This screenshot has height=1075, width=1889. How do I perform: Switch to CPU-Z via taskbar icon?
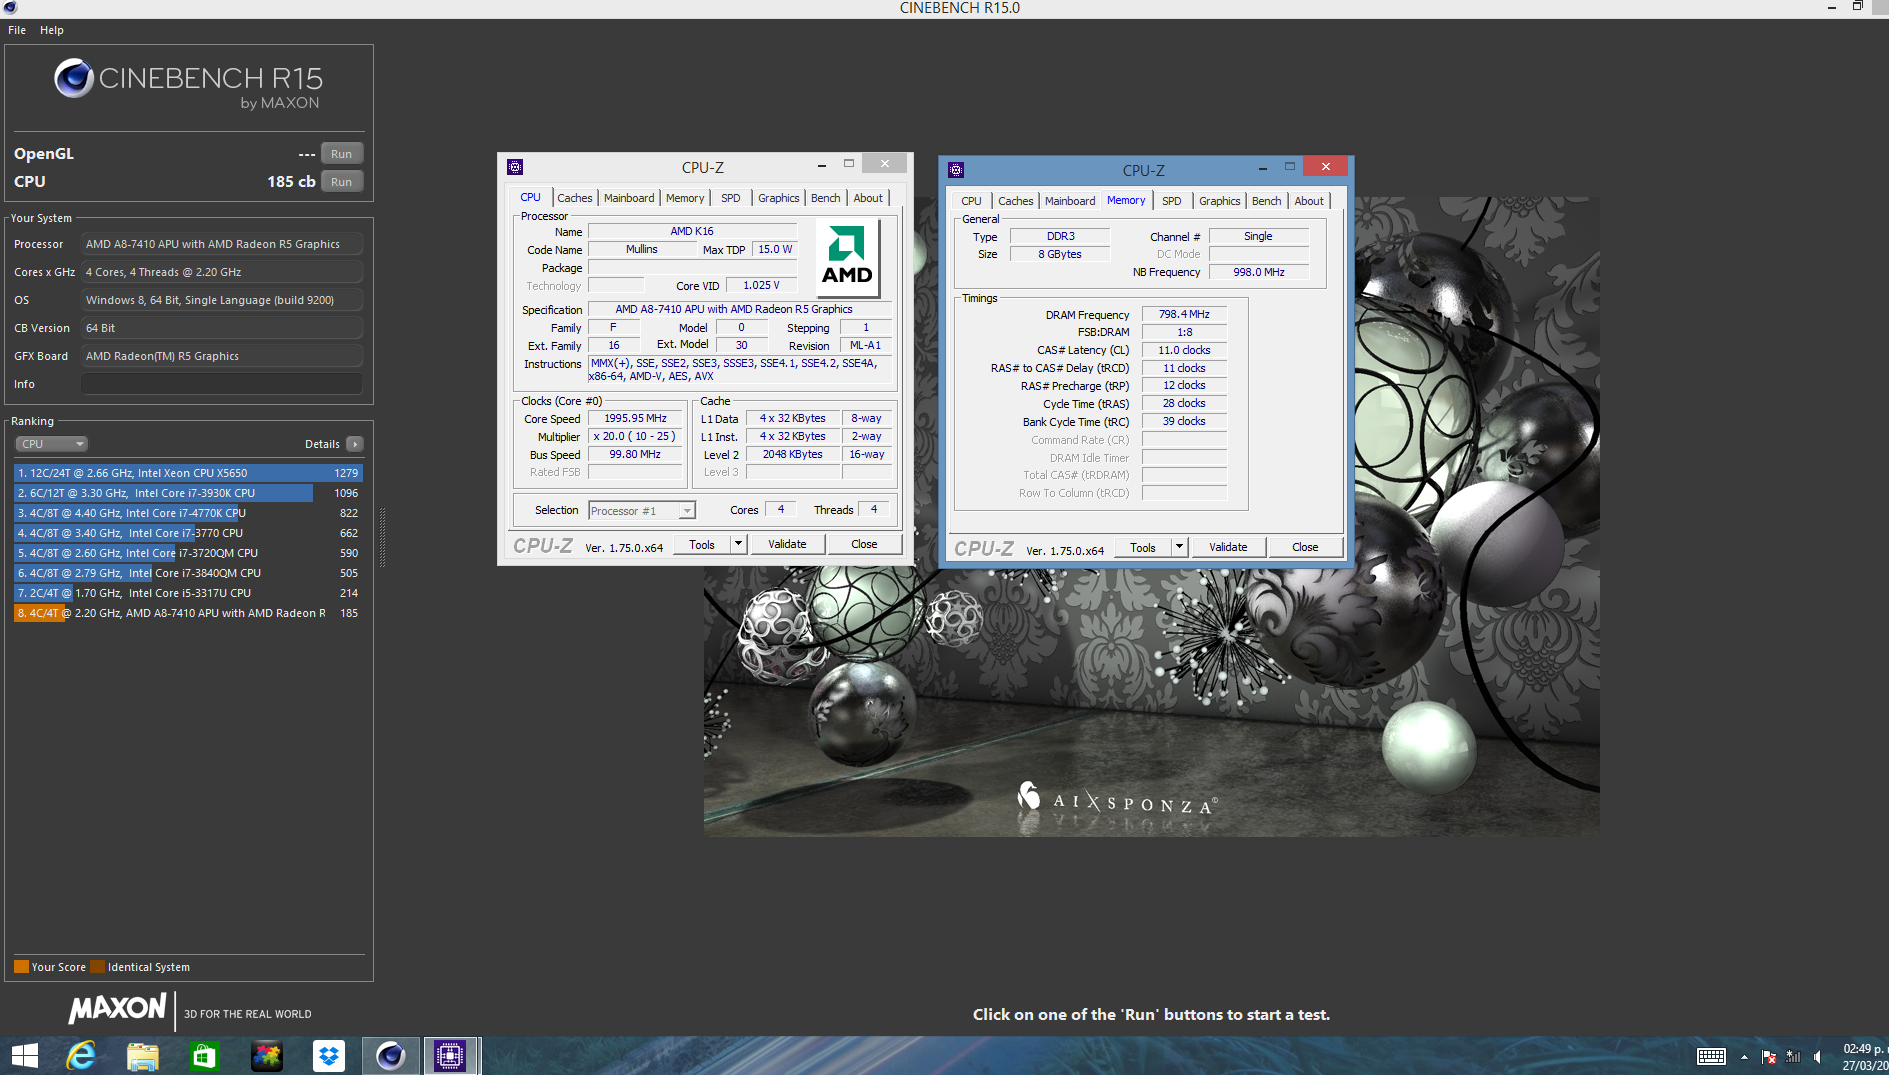451,1056
